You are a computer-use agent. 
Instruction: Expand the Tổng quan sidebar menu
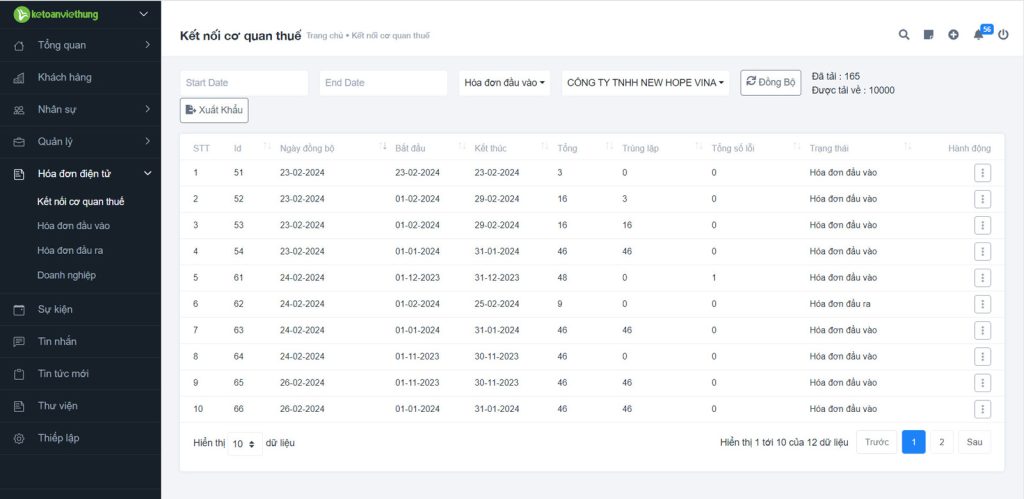pos(80,45)
